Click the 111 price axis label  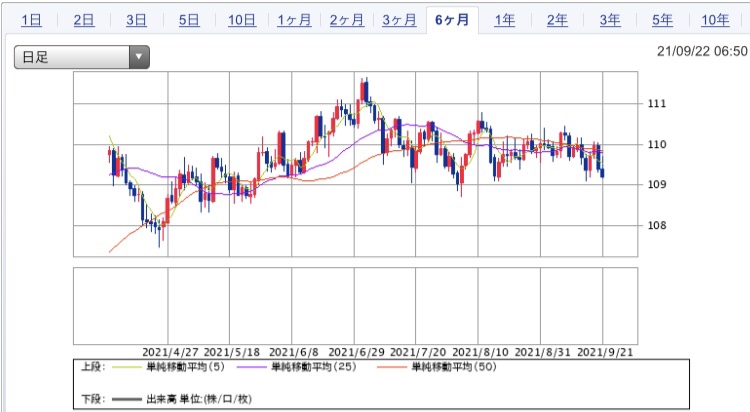click(x=656, y=103)
